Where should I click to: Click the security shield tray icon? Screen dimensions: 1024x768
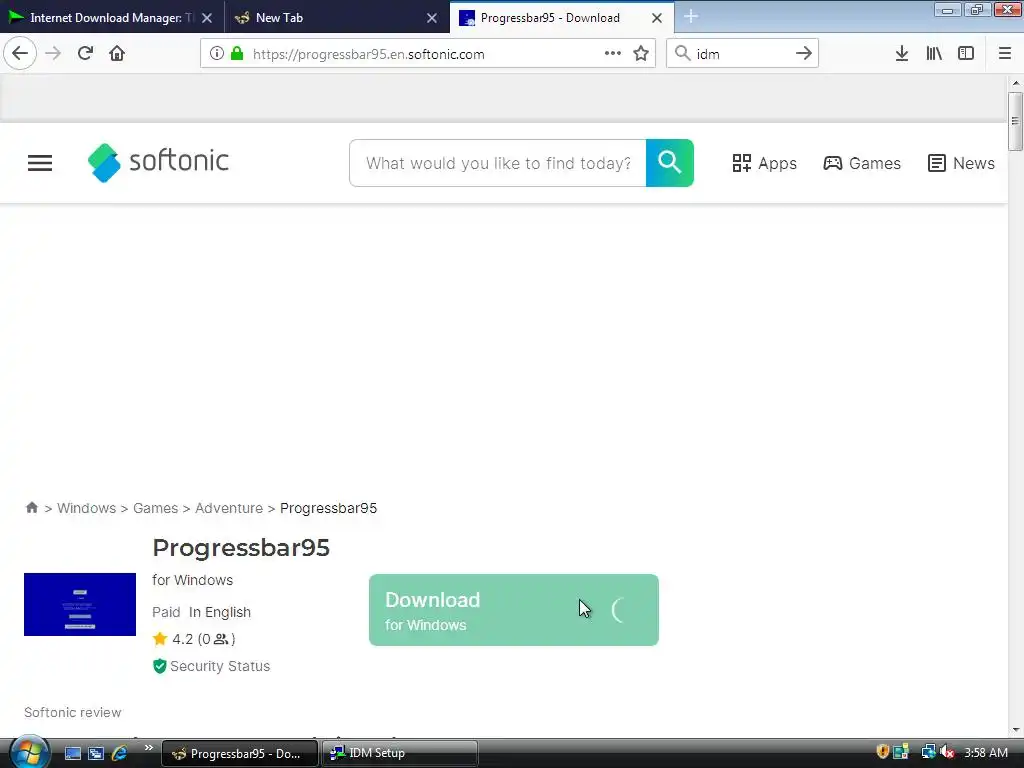(882, 752)
